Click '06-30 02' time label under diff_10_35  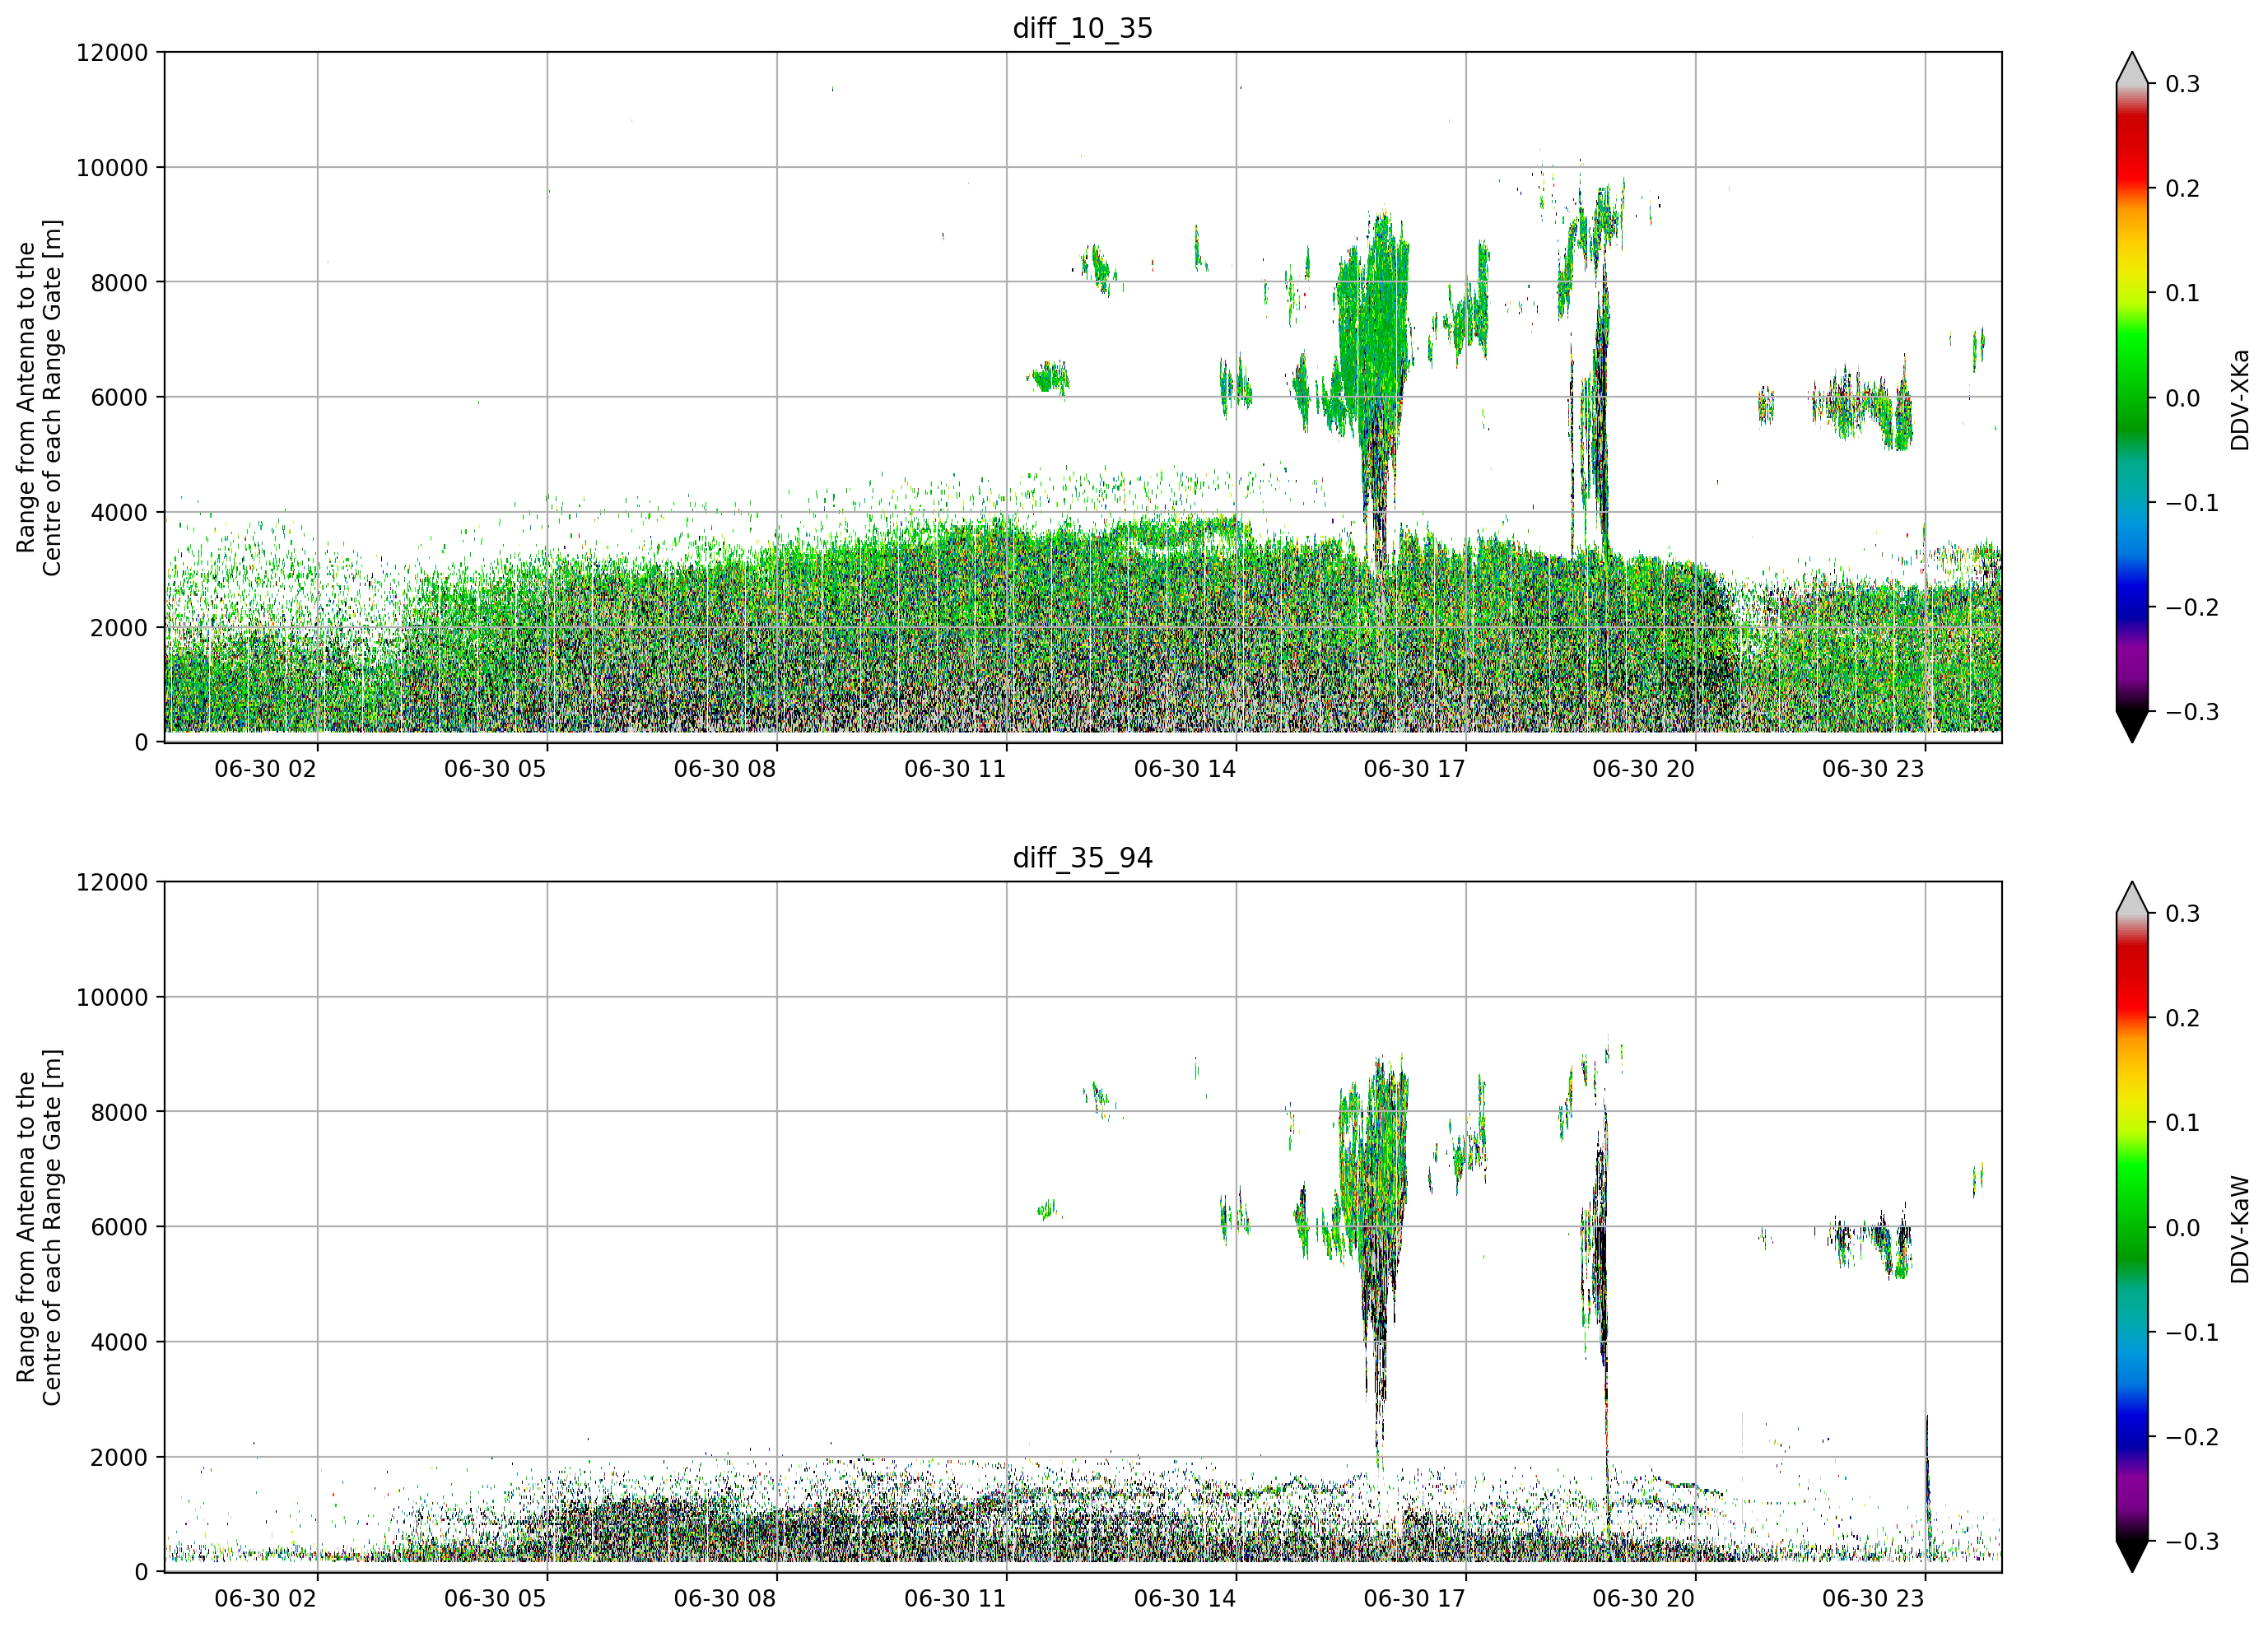(265, 769)
